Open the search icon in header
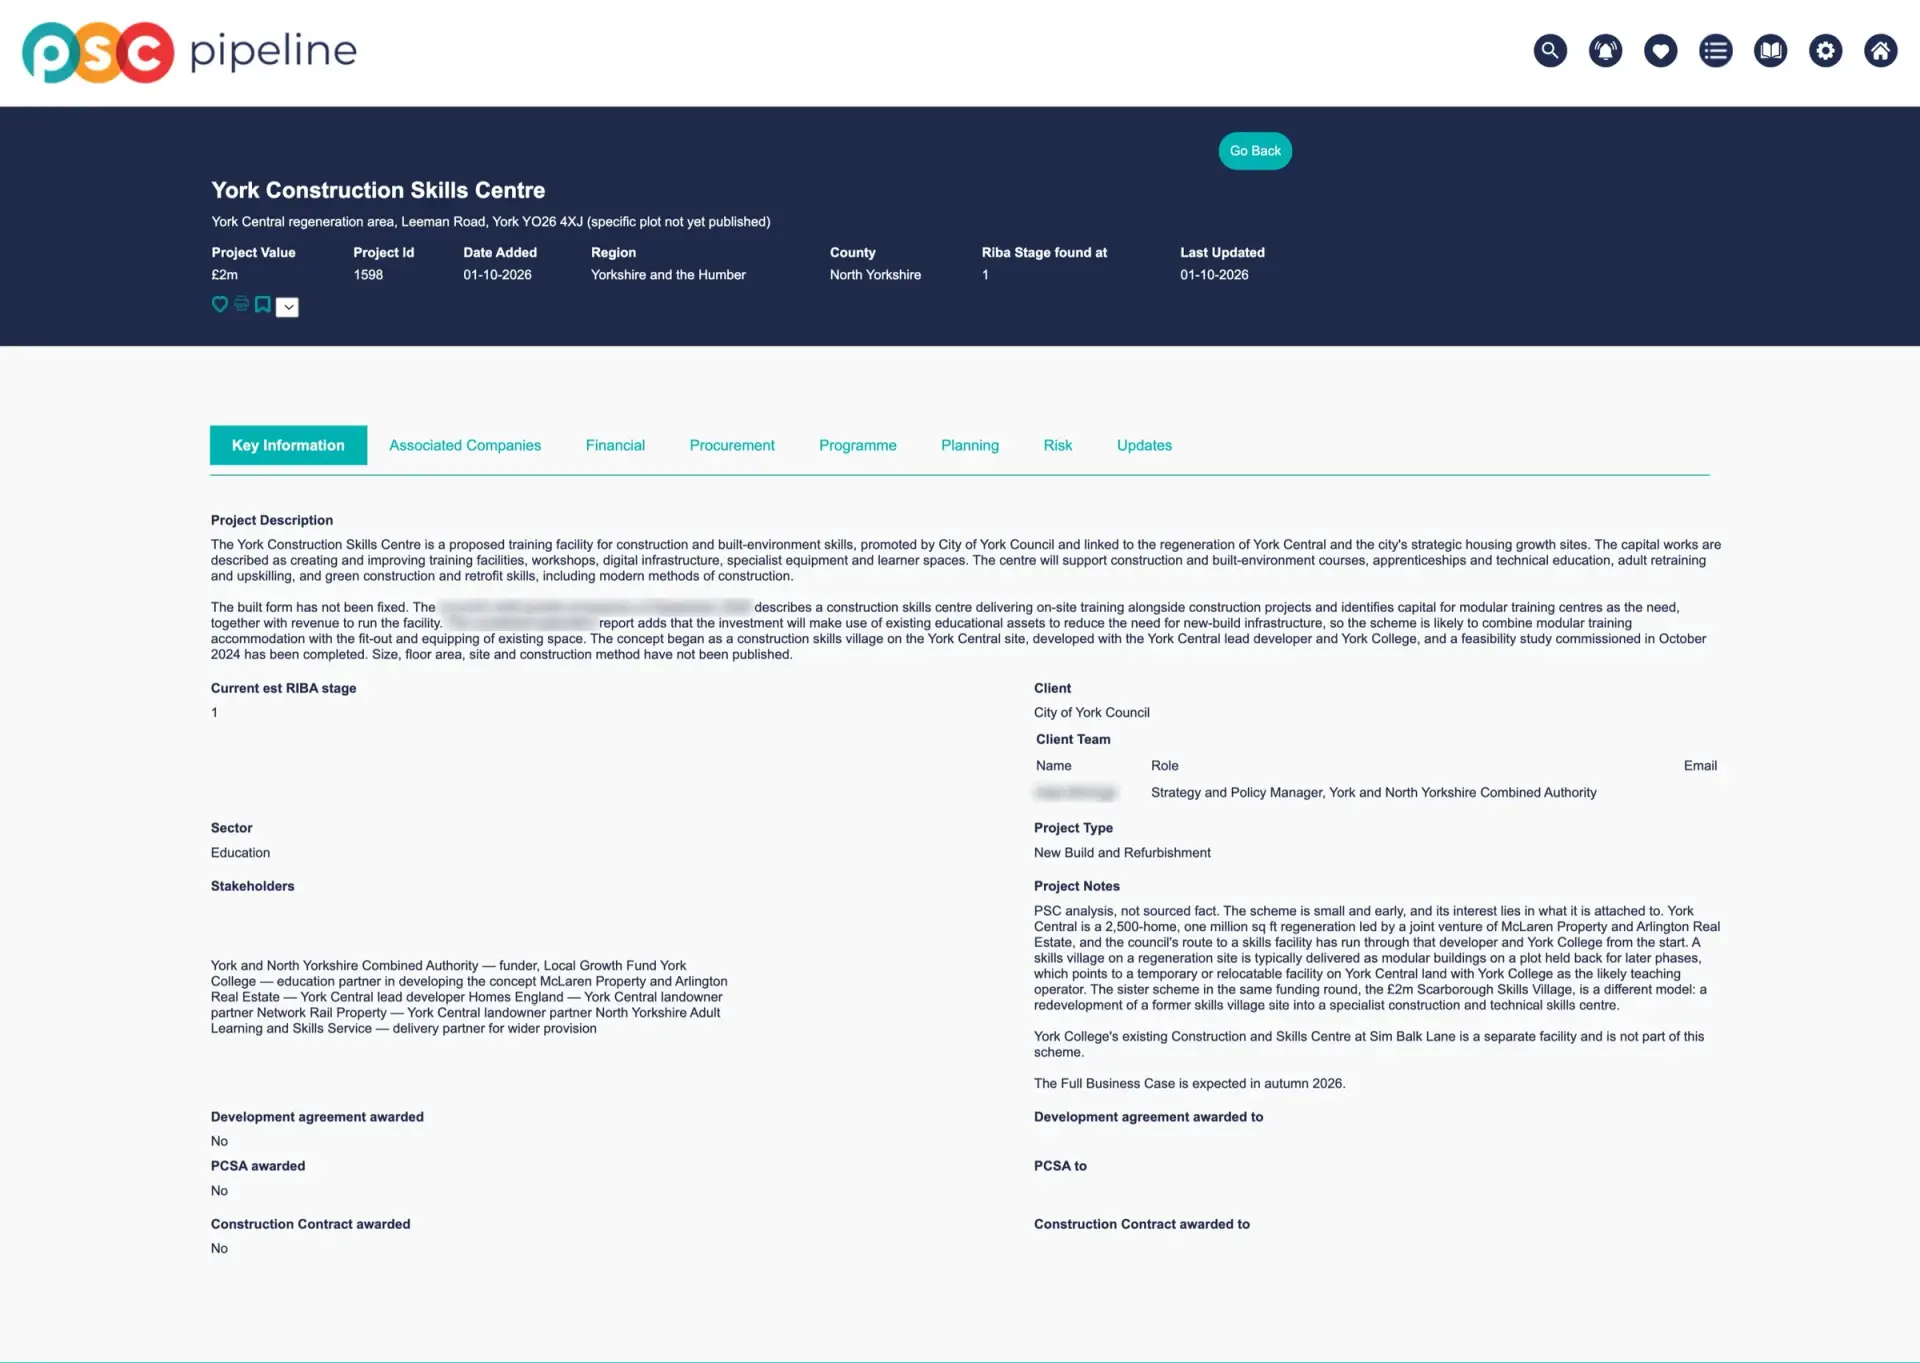Viewport: 1920px width, 1363px height. point(1550,50)
